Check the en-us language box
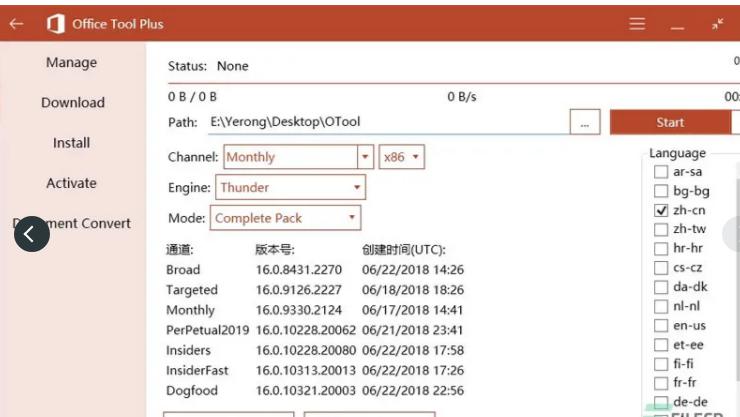740x417 pixels. [661, 325]
